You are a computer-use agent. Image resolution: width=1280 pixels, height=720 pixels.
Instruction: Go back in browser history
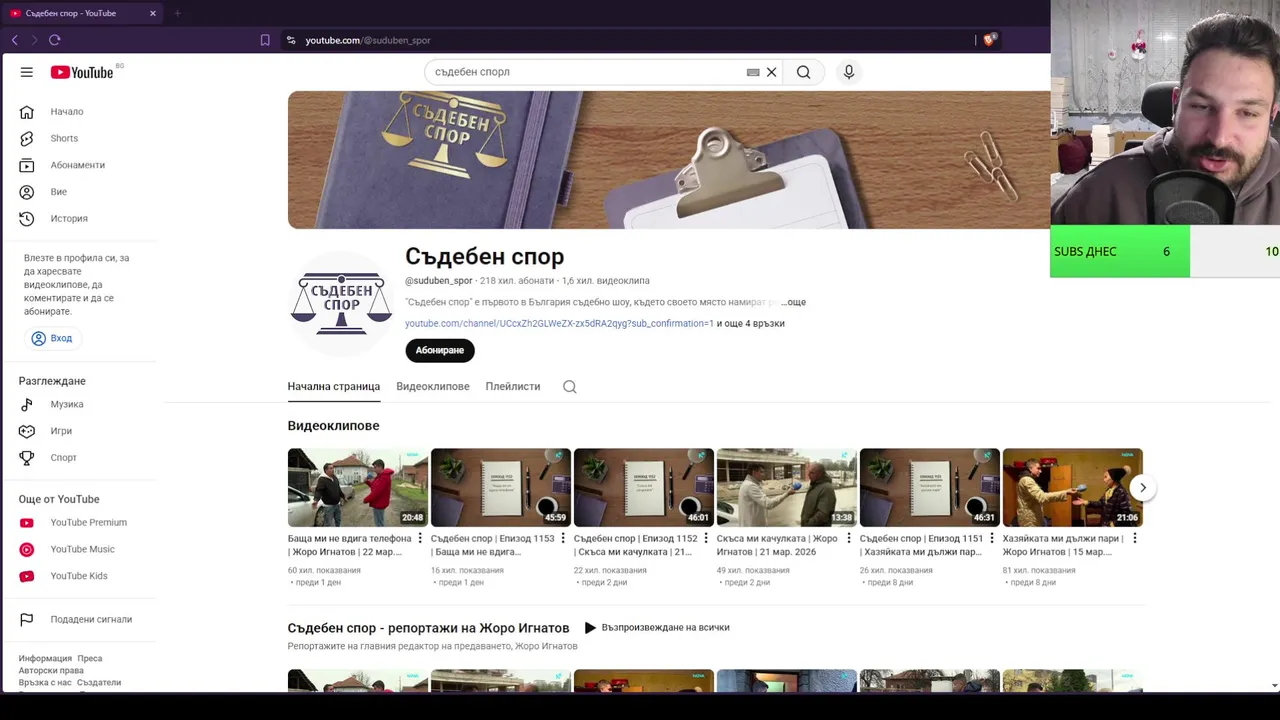(14, 40)
